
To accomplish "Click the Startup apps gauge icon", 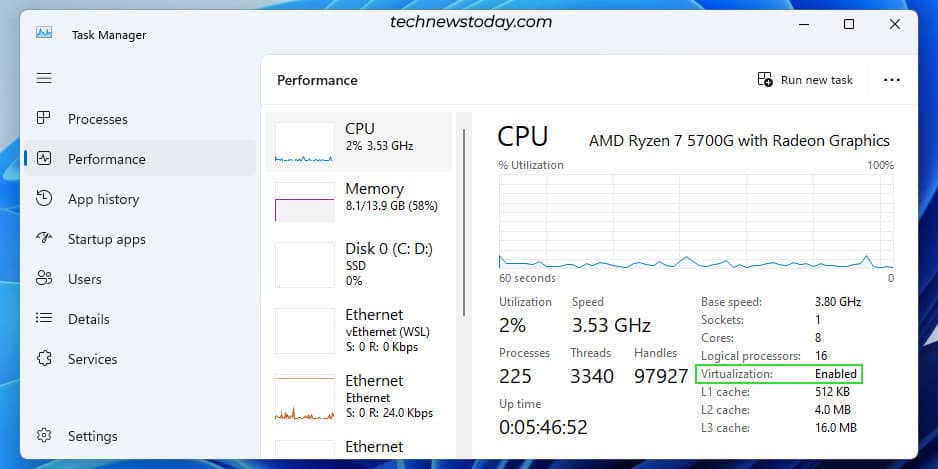I will pyautogui.click(x=44, y=239).
